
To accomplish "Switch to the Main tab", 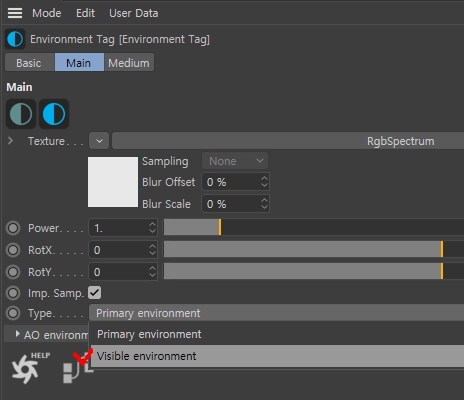I will click(x=79, y=63).
